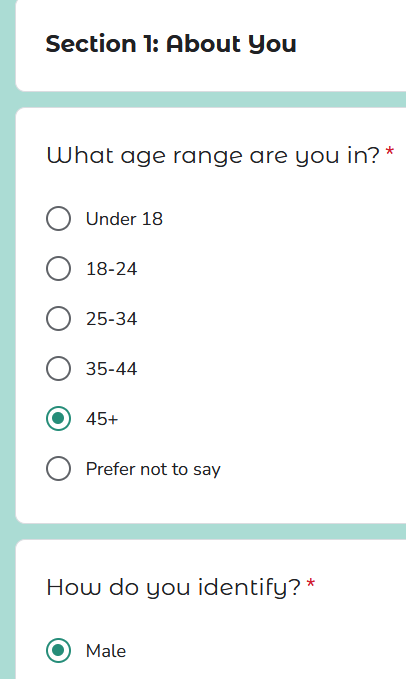
Task: Pick the 25-34 radio button
Action: 58,318
